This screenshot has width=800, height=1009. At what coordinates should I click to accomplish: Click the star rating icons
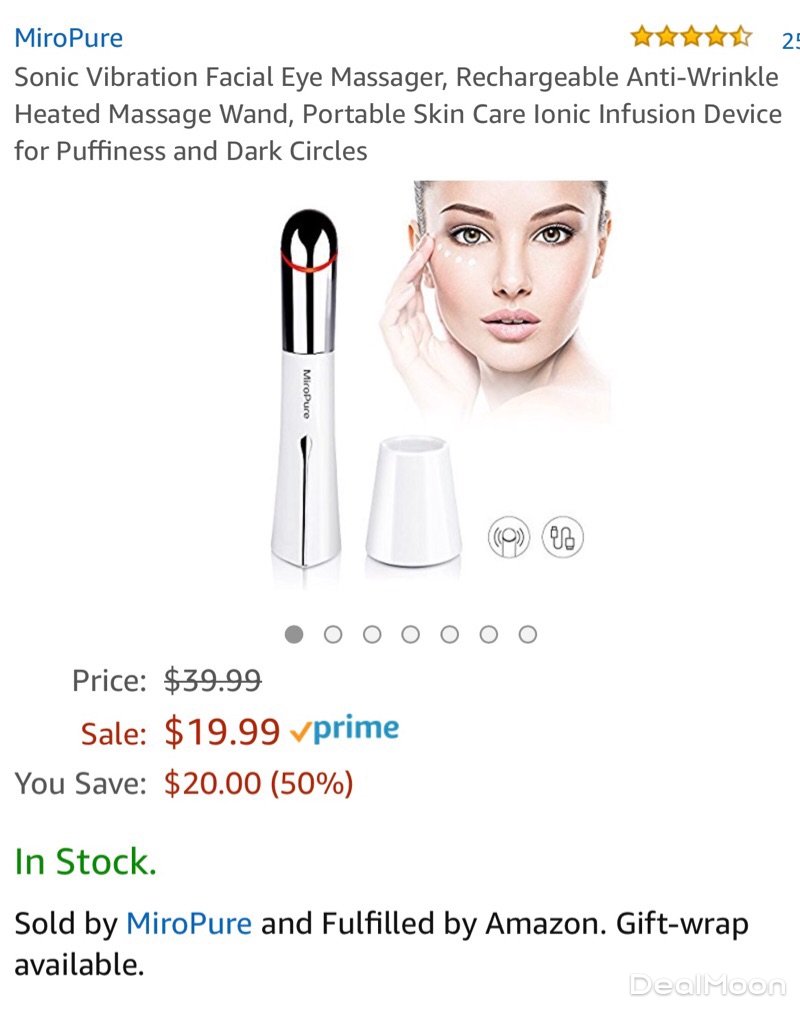691,37
